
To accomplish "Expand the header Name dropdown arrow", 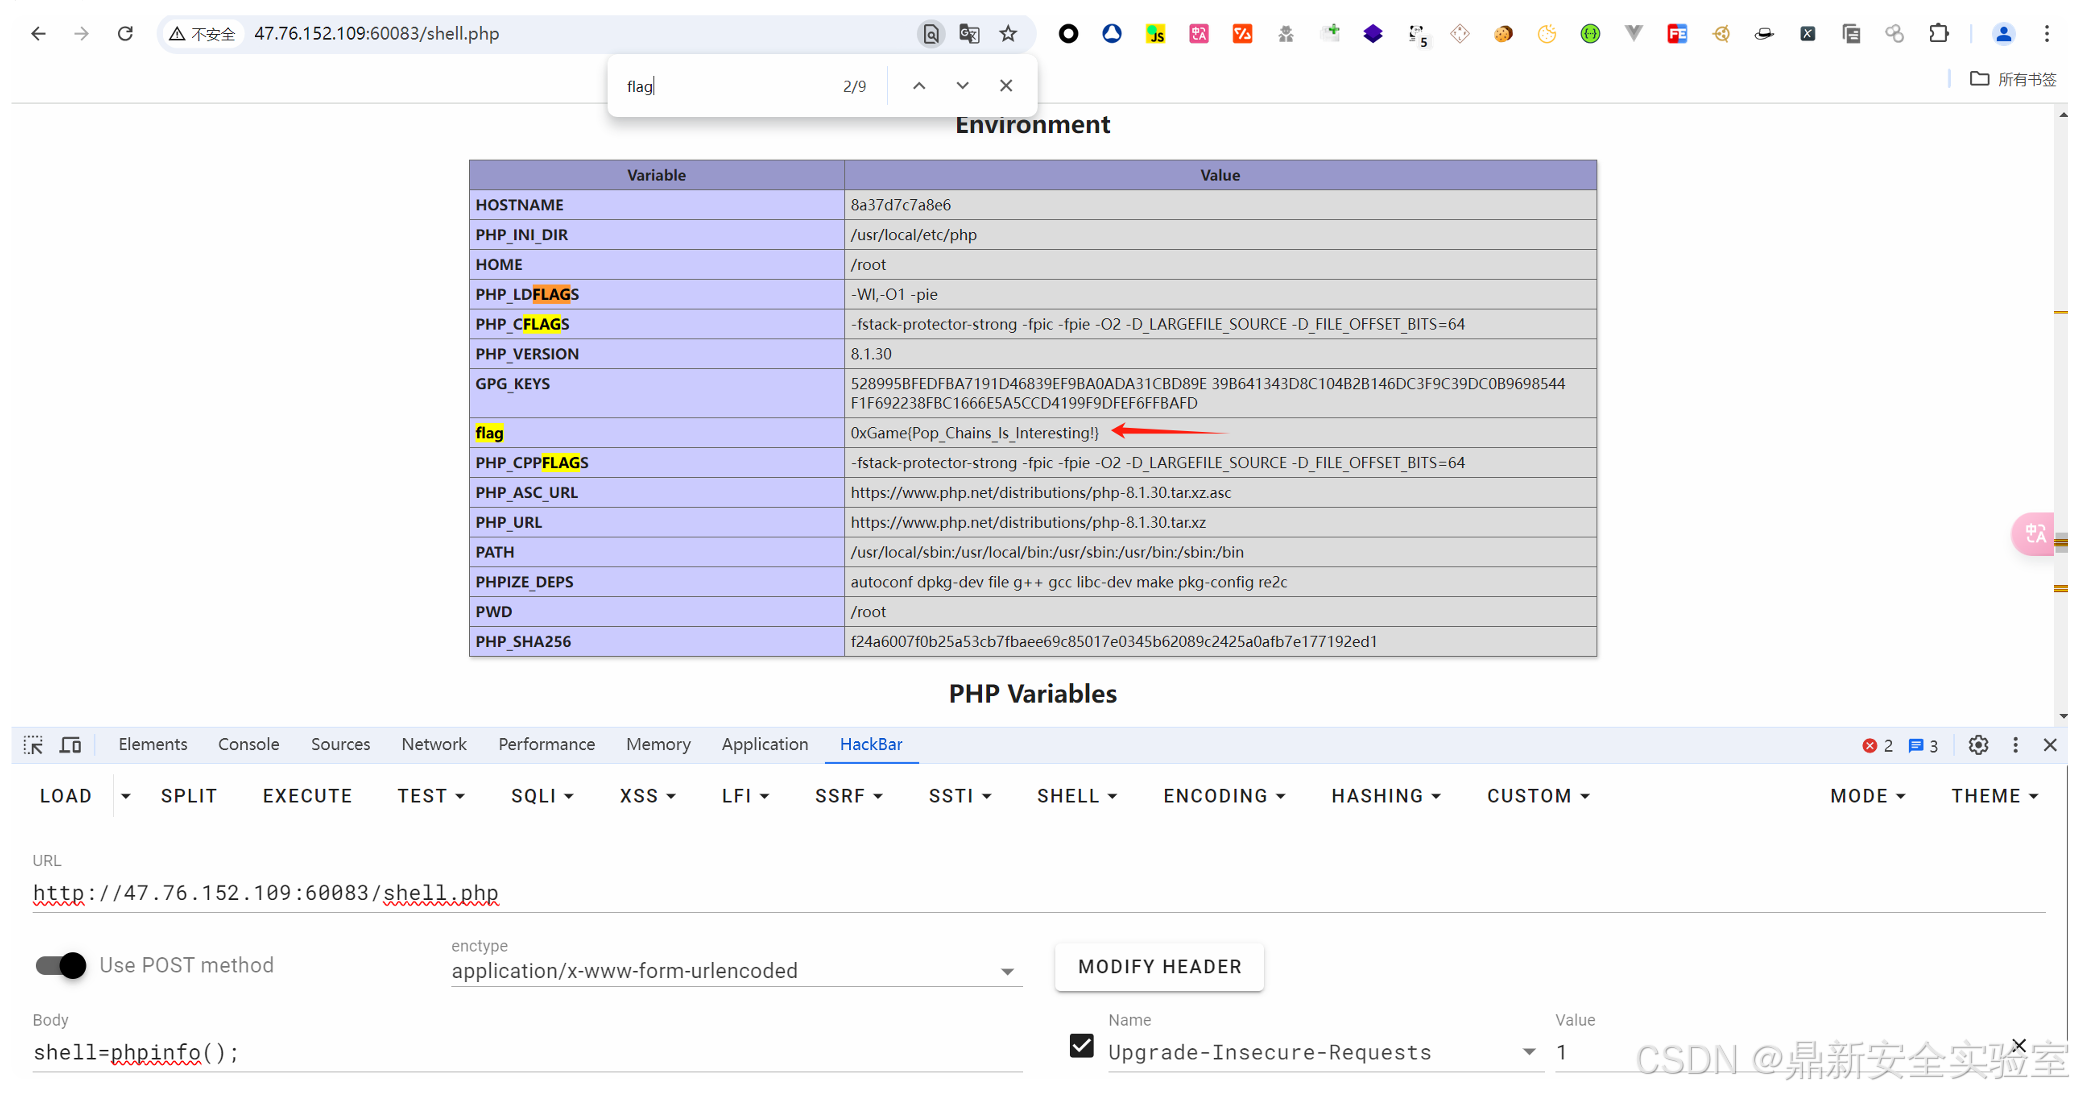I will click(1528, 1052).
